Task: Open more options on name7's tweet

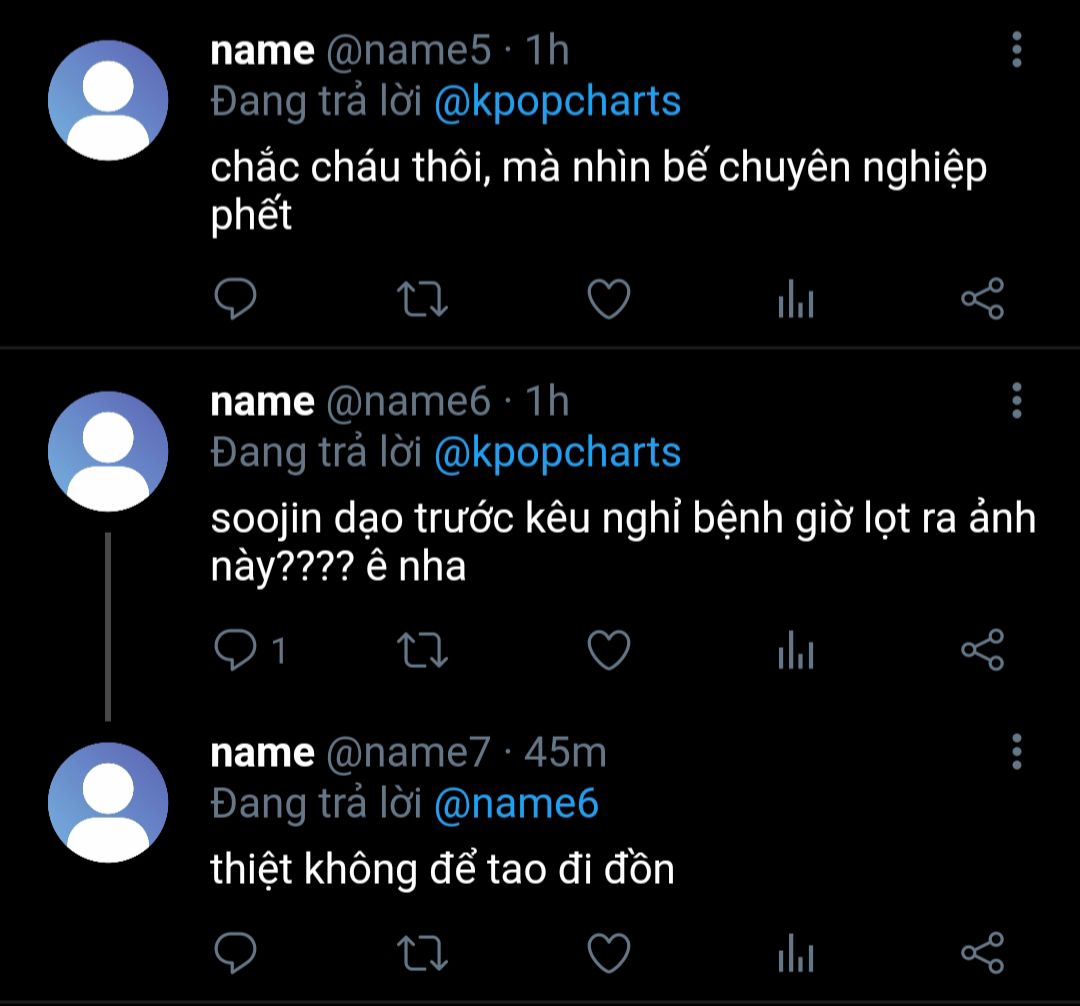Action: [1017, 751]
